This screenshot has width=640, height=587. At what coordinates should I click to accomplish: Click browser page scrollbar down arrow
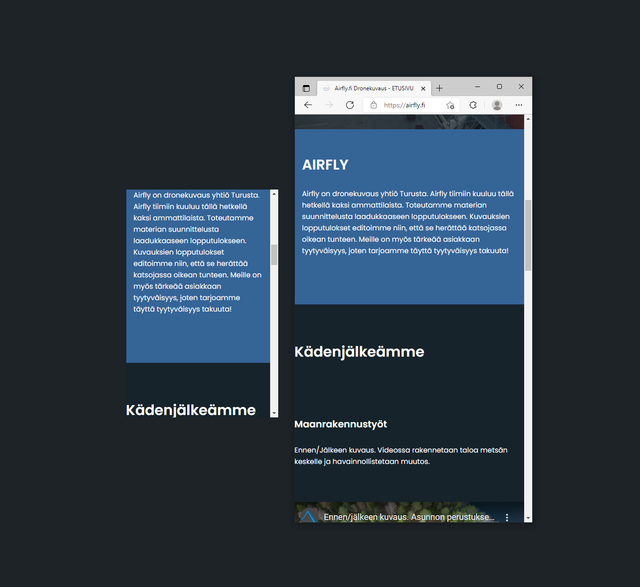tap(528, 518)
